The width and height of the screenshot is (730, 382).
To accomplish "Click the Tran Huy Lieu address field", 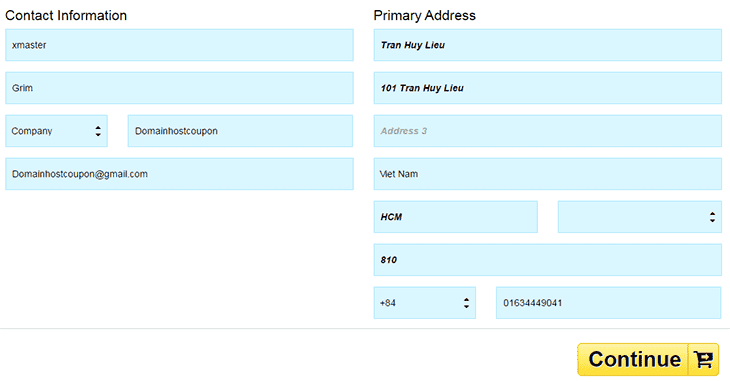I will [x=548, y=45].
